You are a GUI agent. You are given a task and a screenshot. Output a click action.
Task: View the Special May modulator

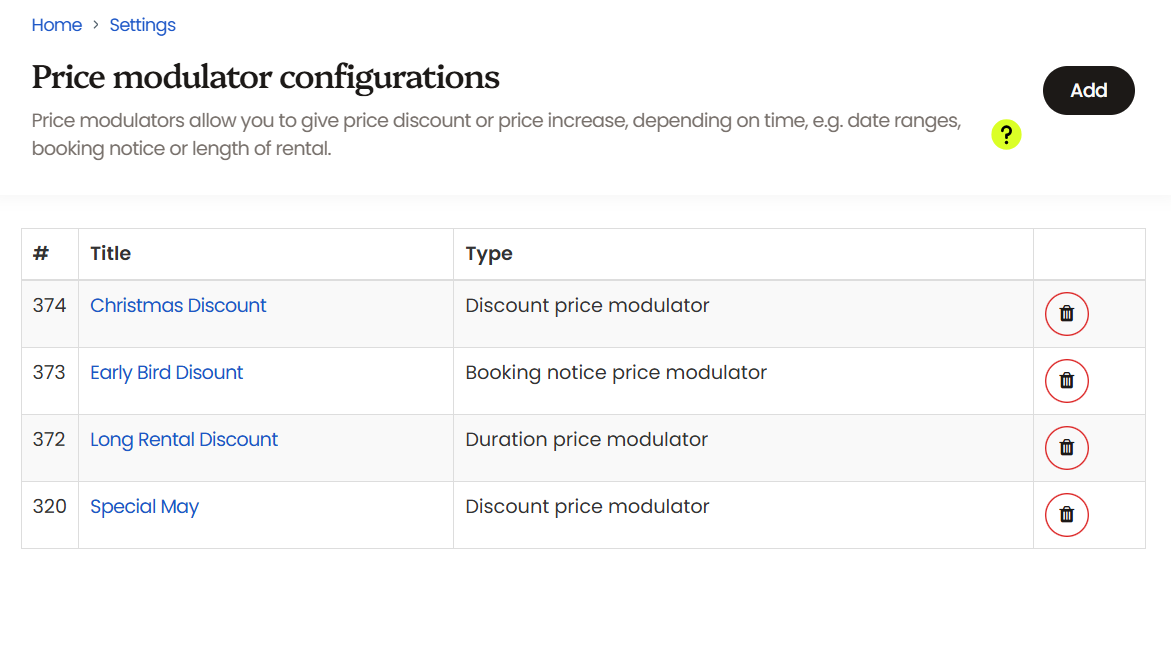(x=144, y=507)
